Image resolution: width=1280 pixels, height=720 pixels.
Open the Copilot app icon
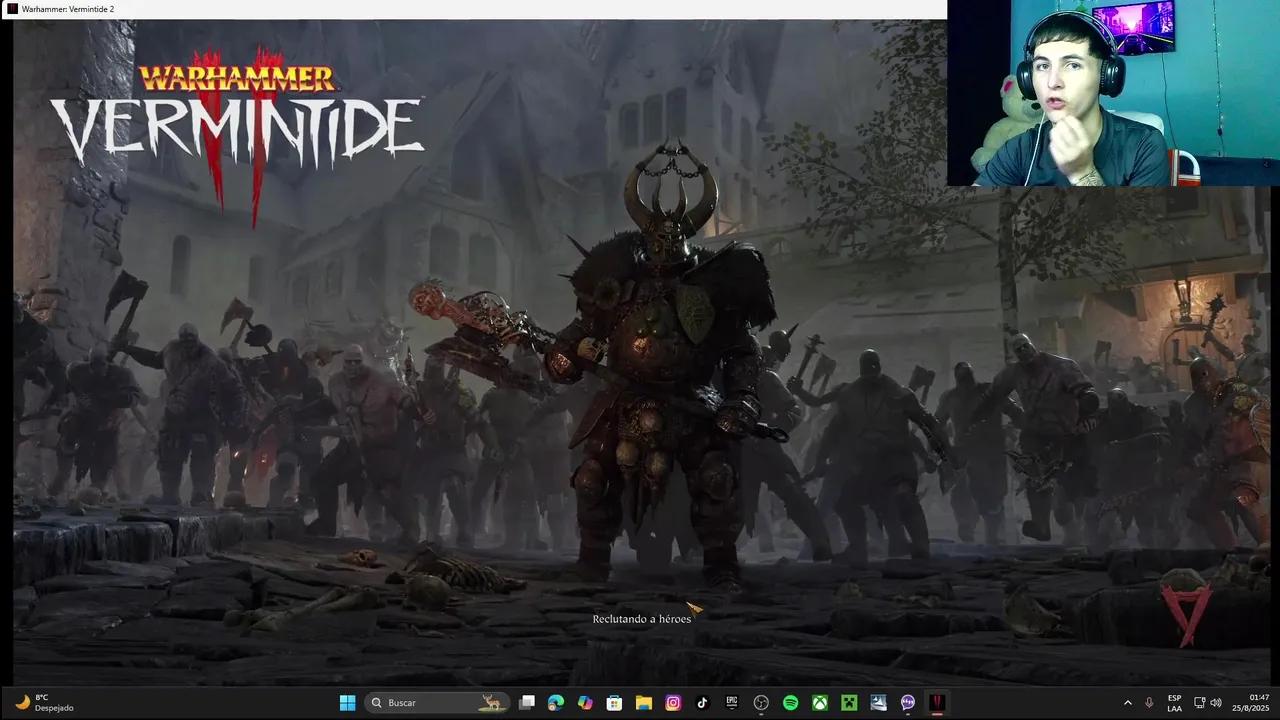(585, 703)
